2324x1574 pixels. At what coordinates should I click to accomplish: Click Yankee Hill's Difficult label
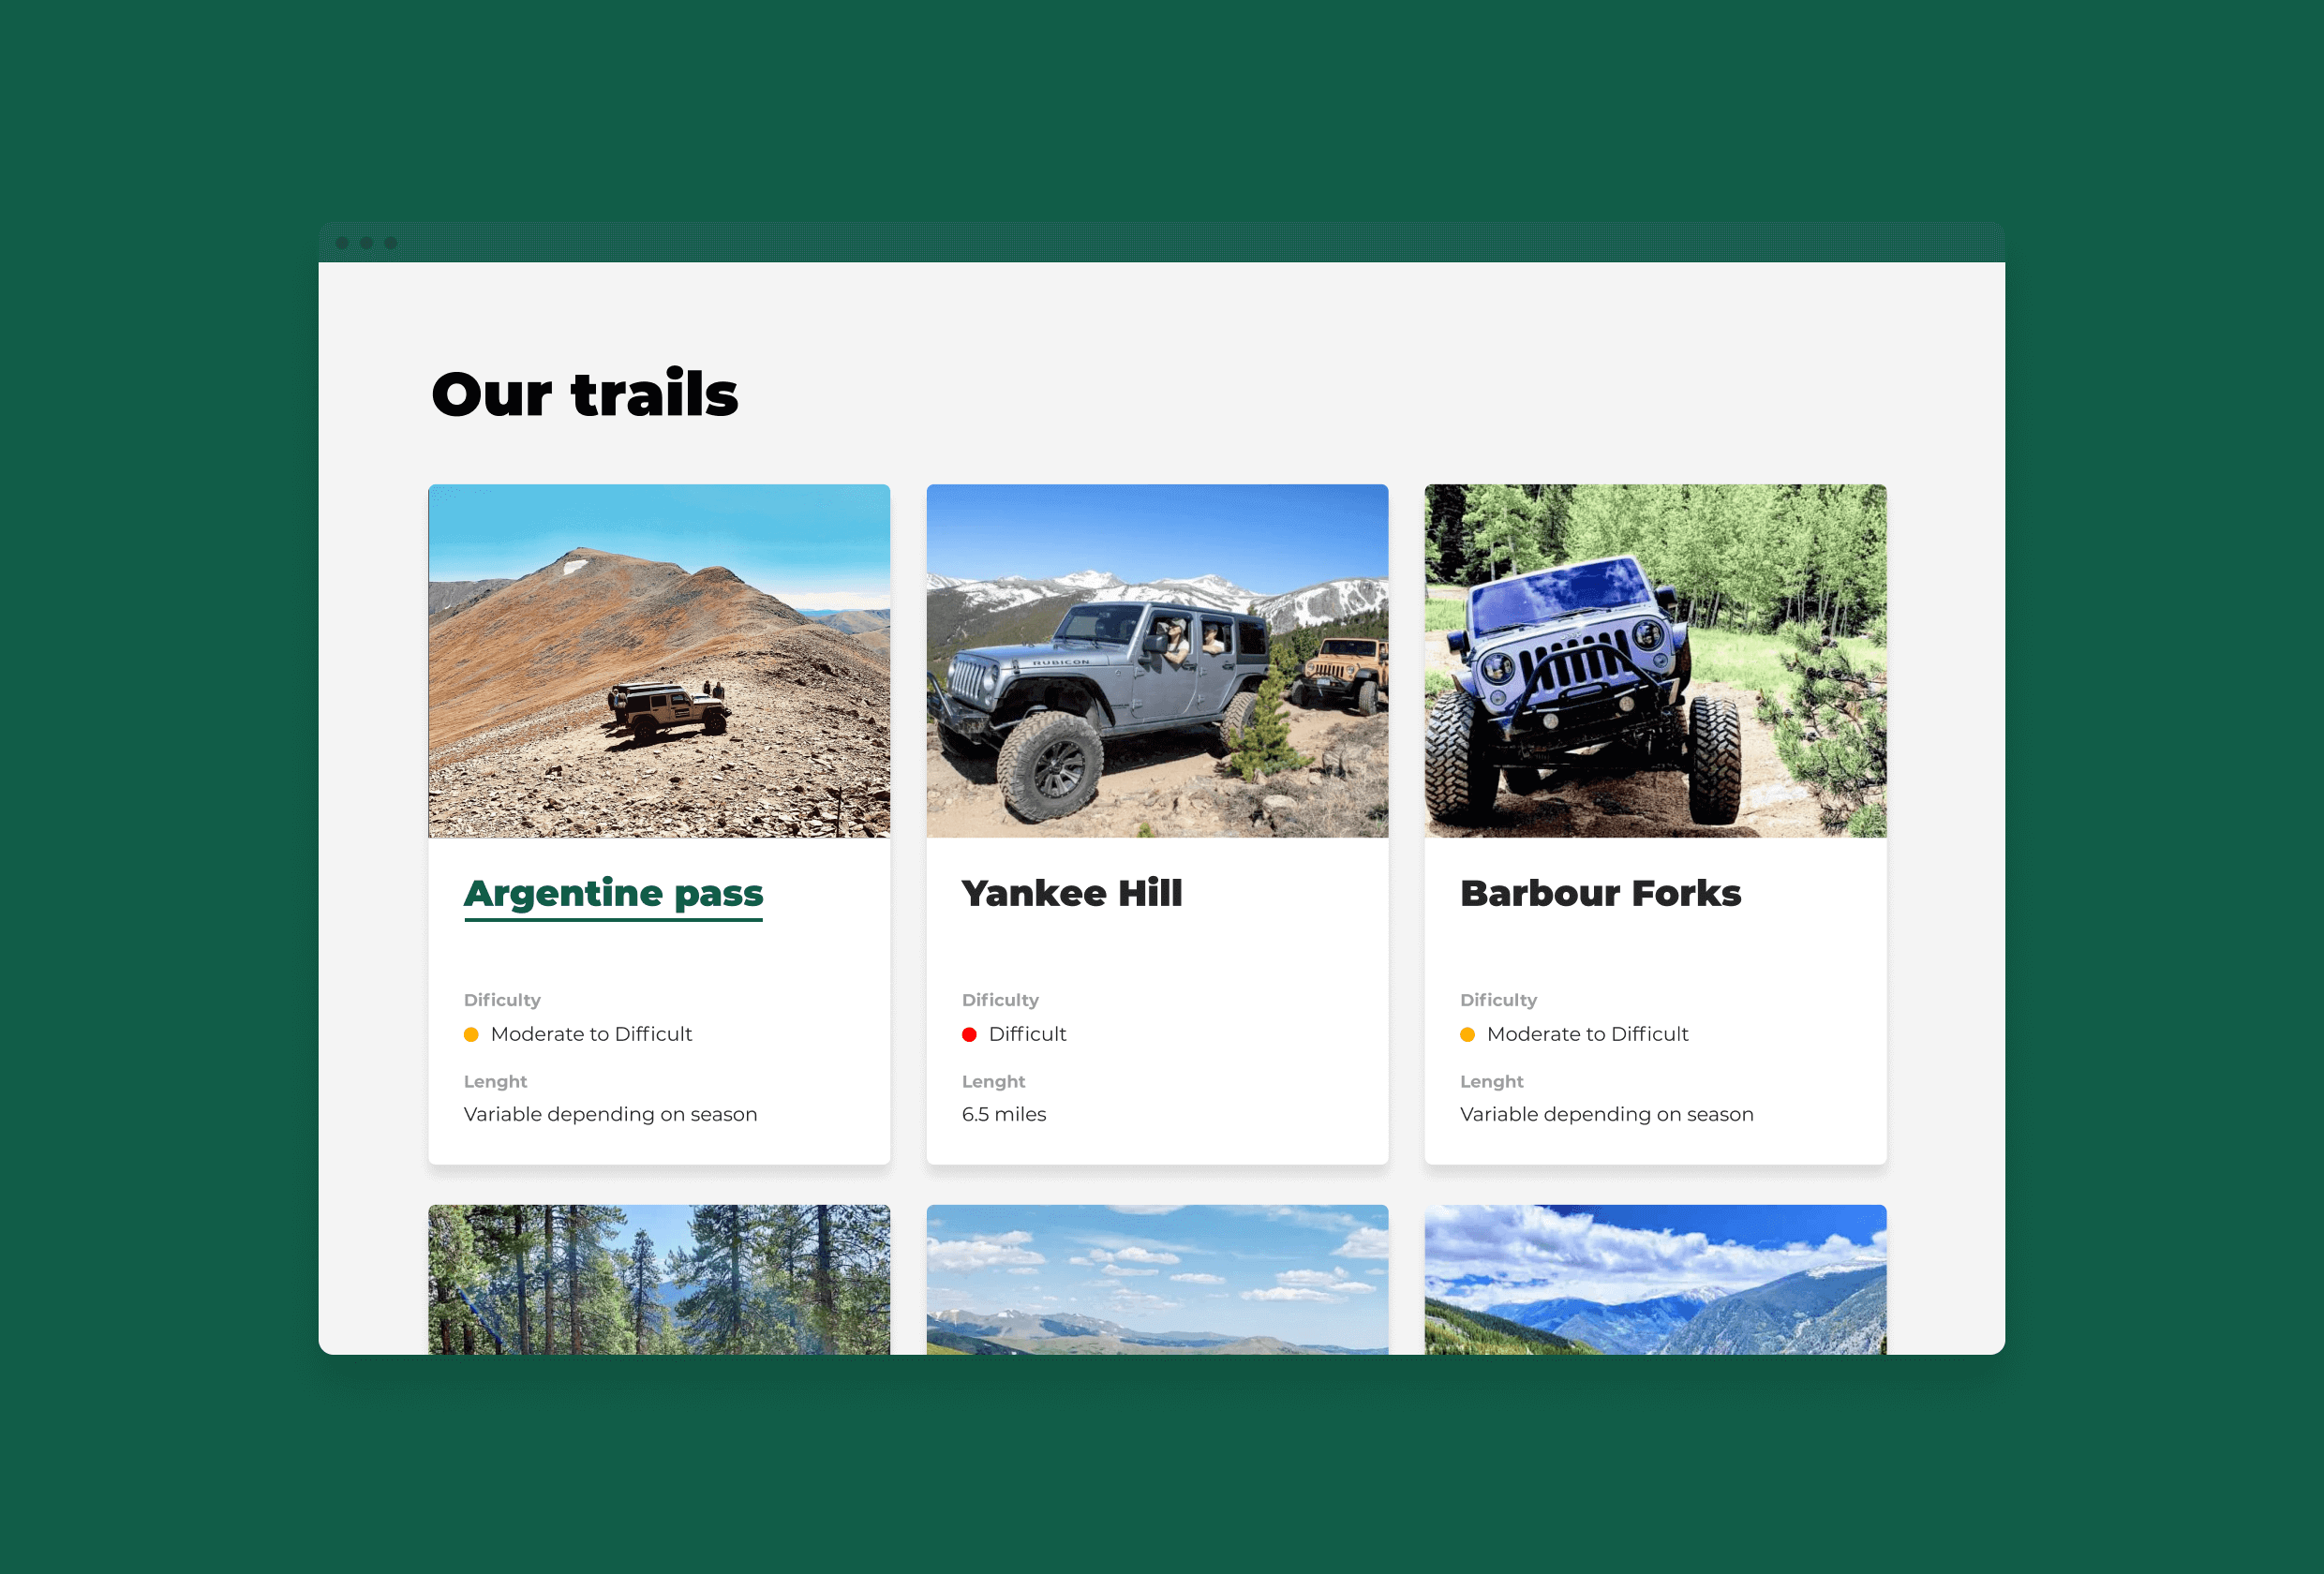pyautogui.click(x=1027, y=1034)
